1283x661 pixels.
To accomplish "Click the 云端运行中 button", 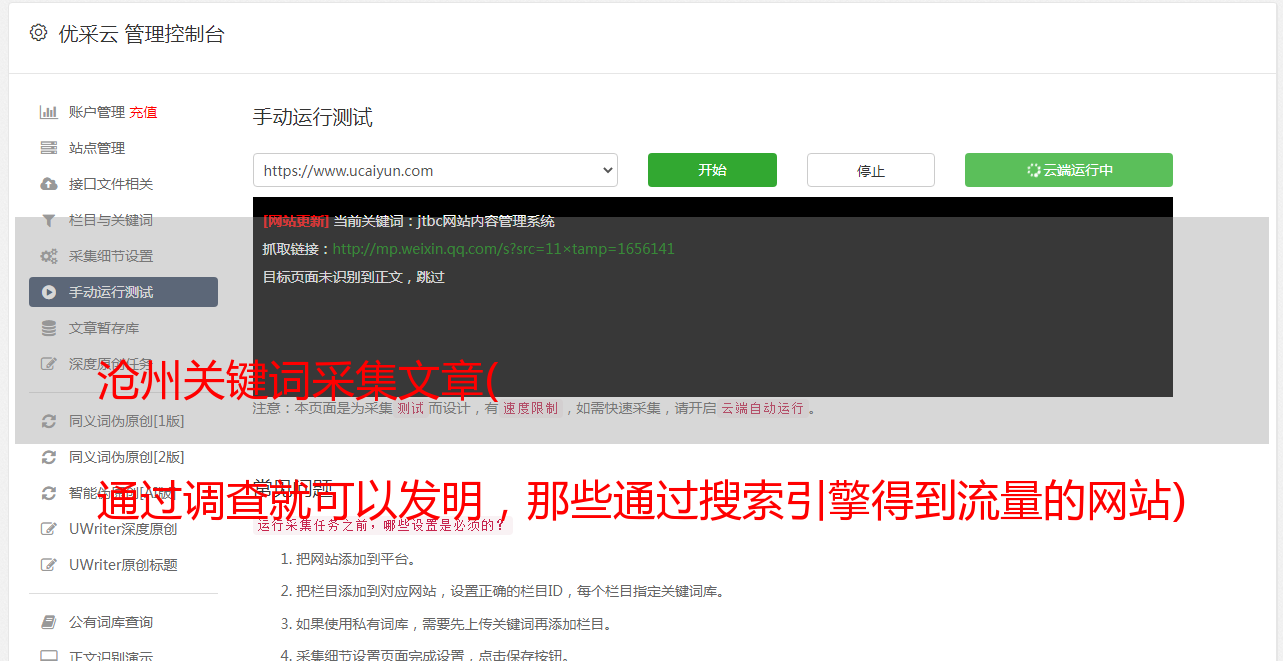I will 1069,170.
